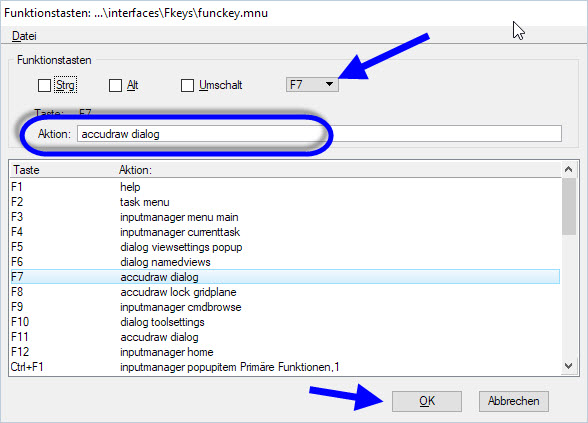The image size is (588, 423).
Task: Click the list scroll up arrow
Action: pyautogui.click(x=568, y=170)
